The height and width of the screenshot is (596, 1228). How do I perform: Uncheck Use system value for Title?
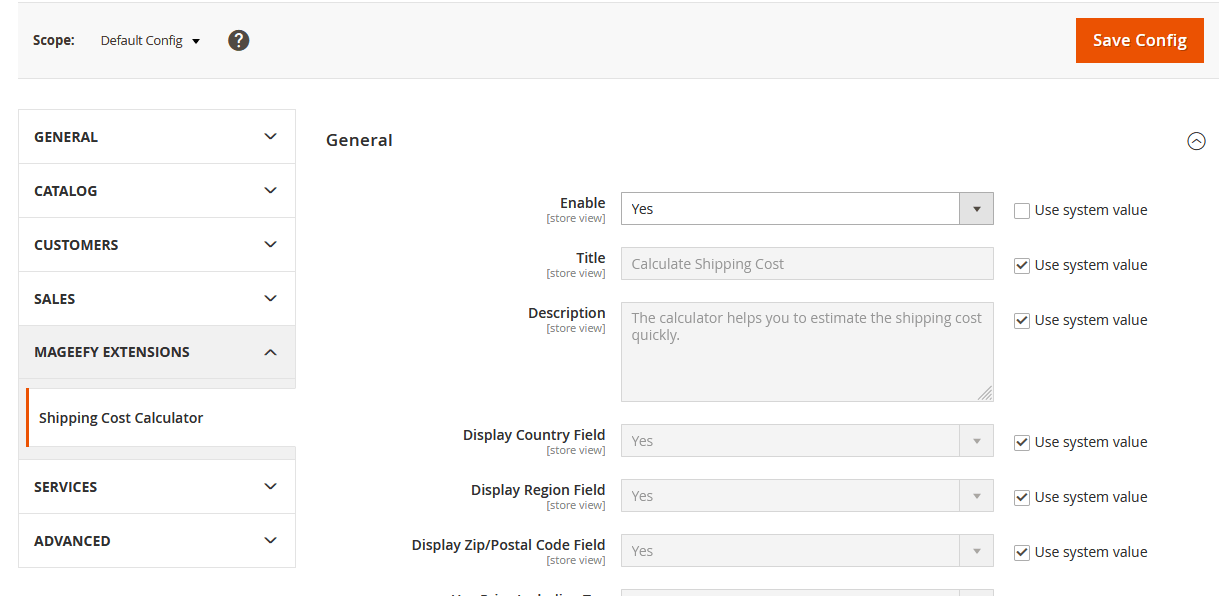coord(1022,266)
